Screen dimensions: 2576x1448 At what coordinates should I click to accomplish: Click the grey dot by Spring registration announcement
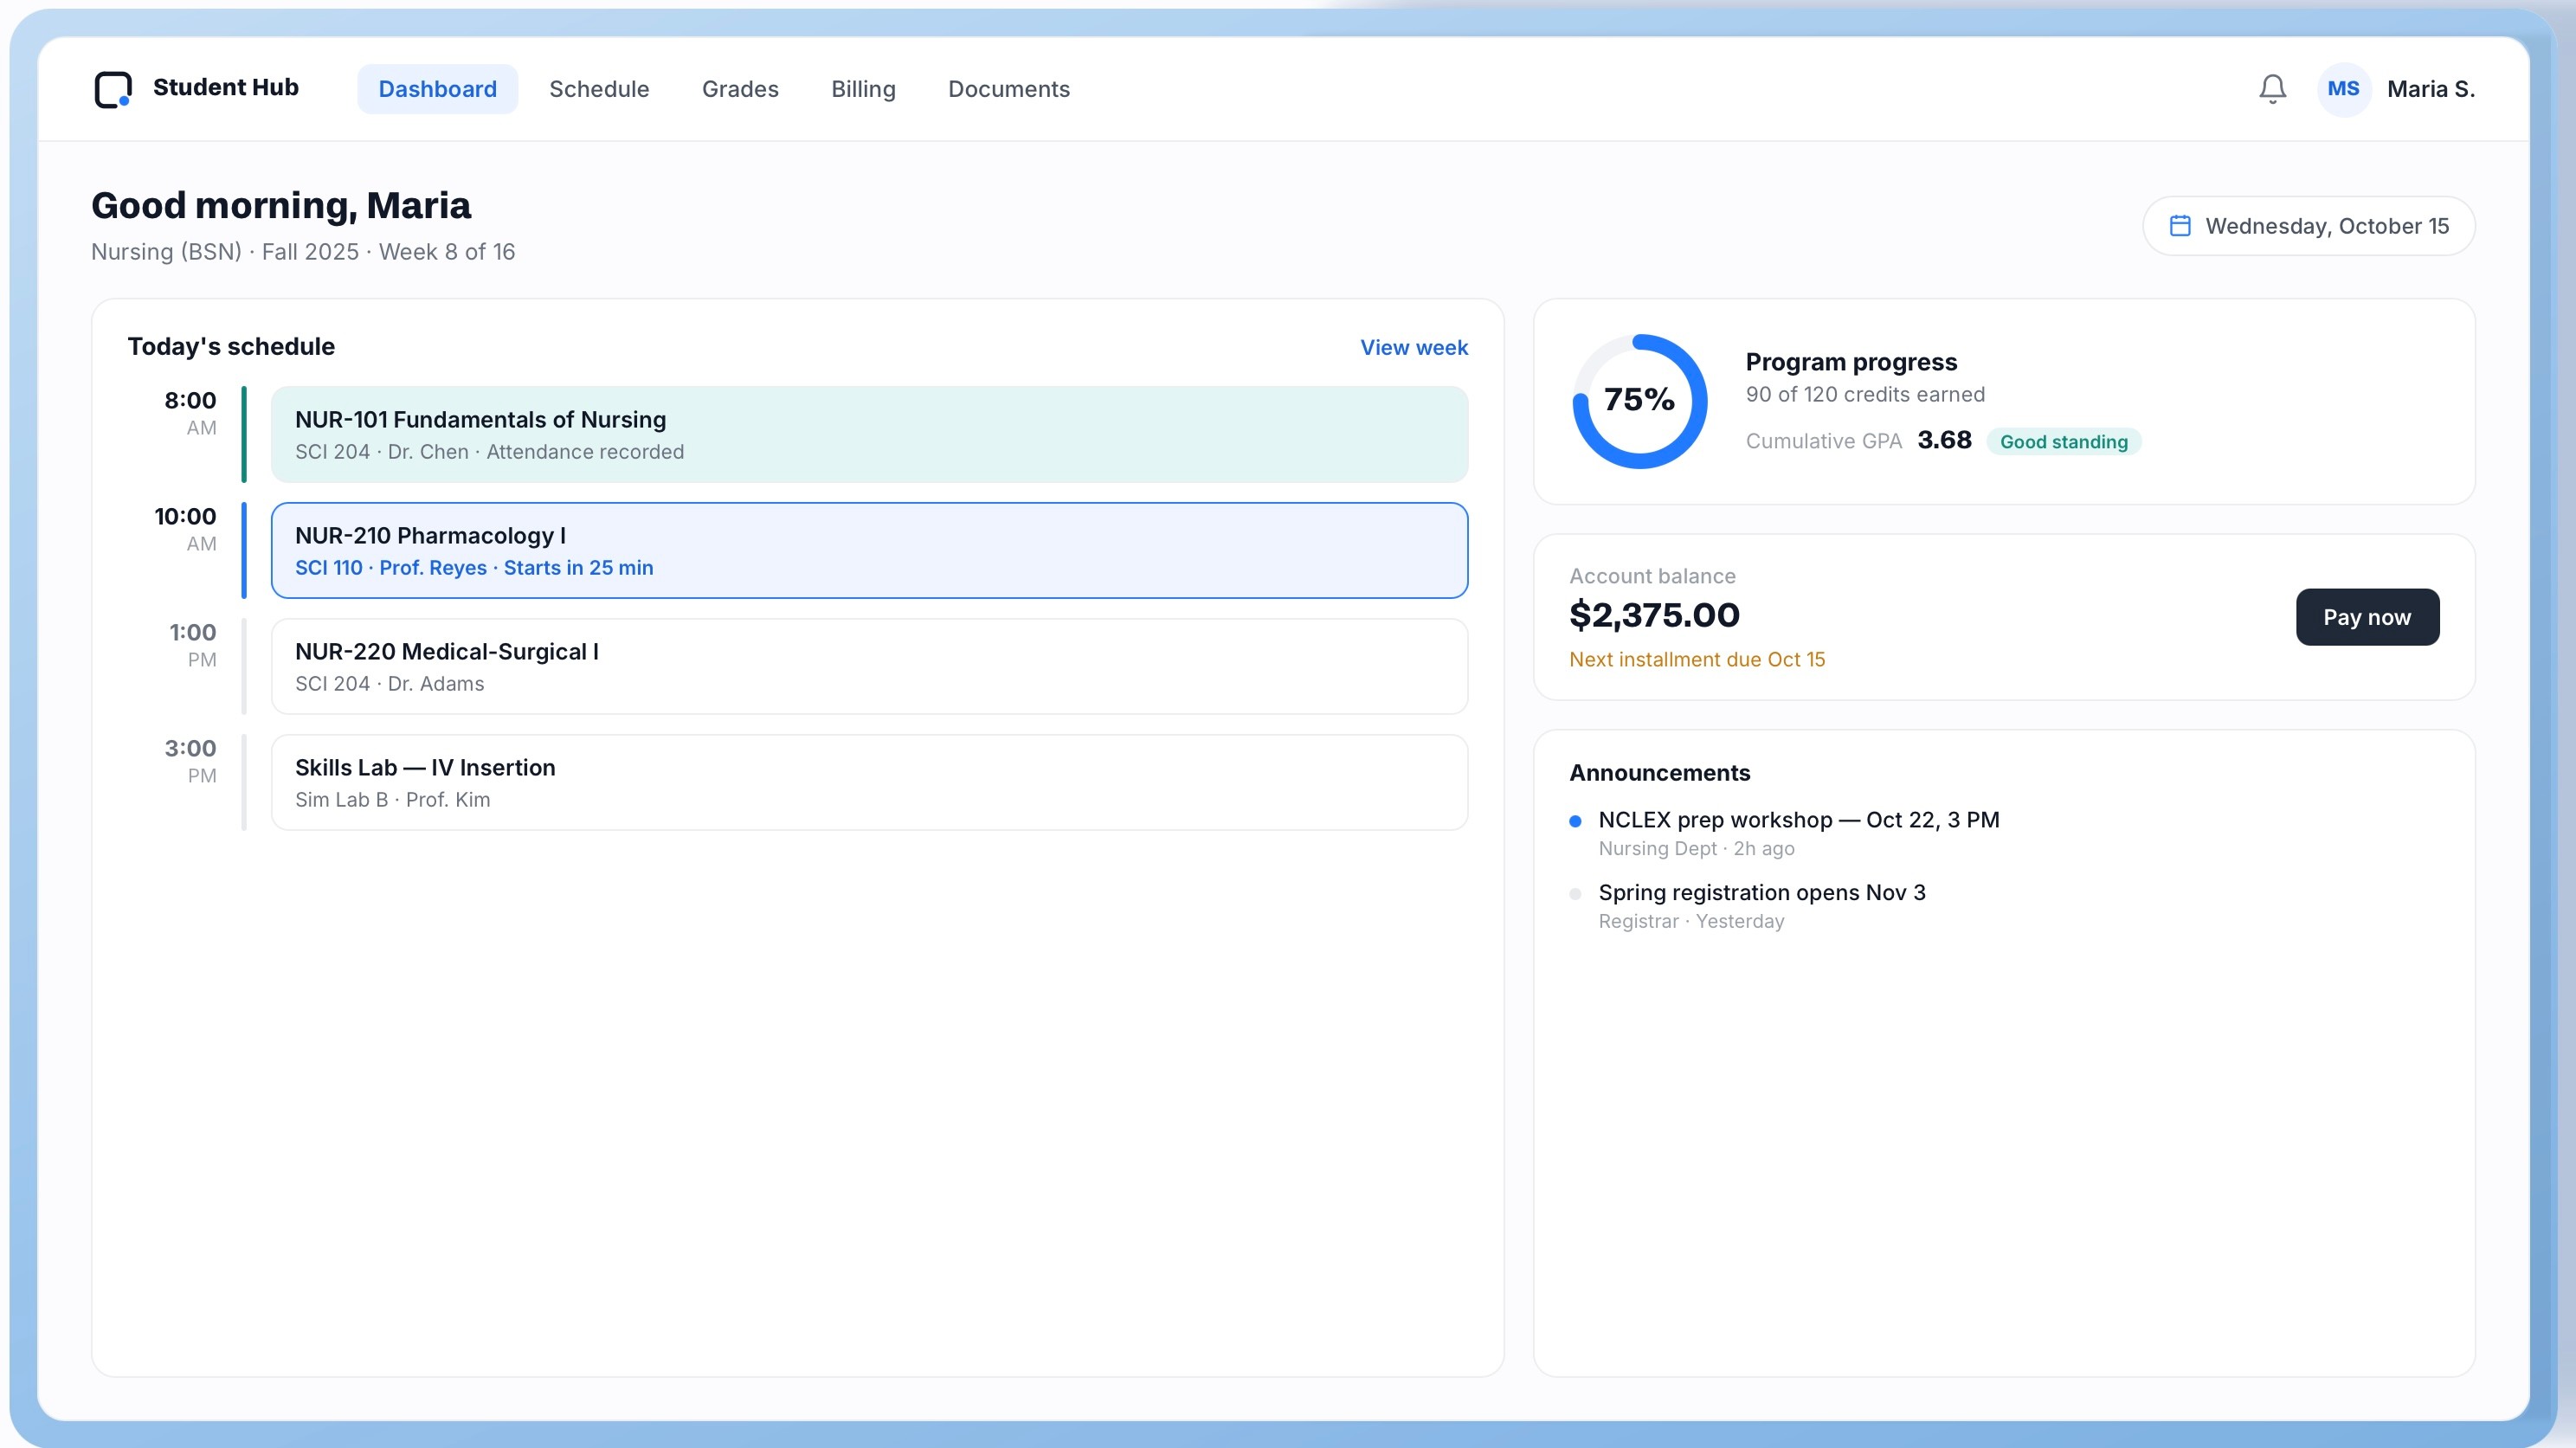(x=1575, y=894)
